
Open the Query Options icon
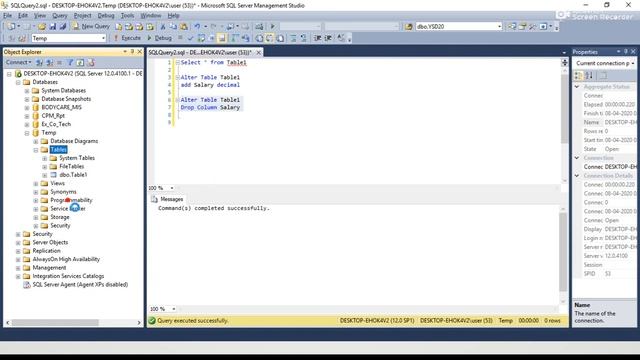[211, 38]
